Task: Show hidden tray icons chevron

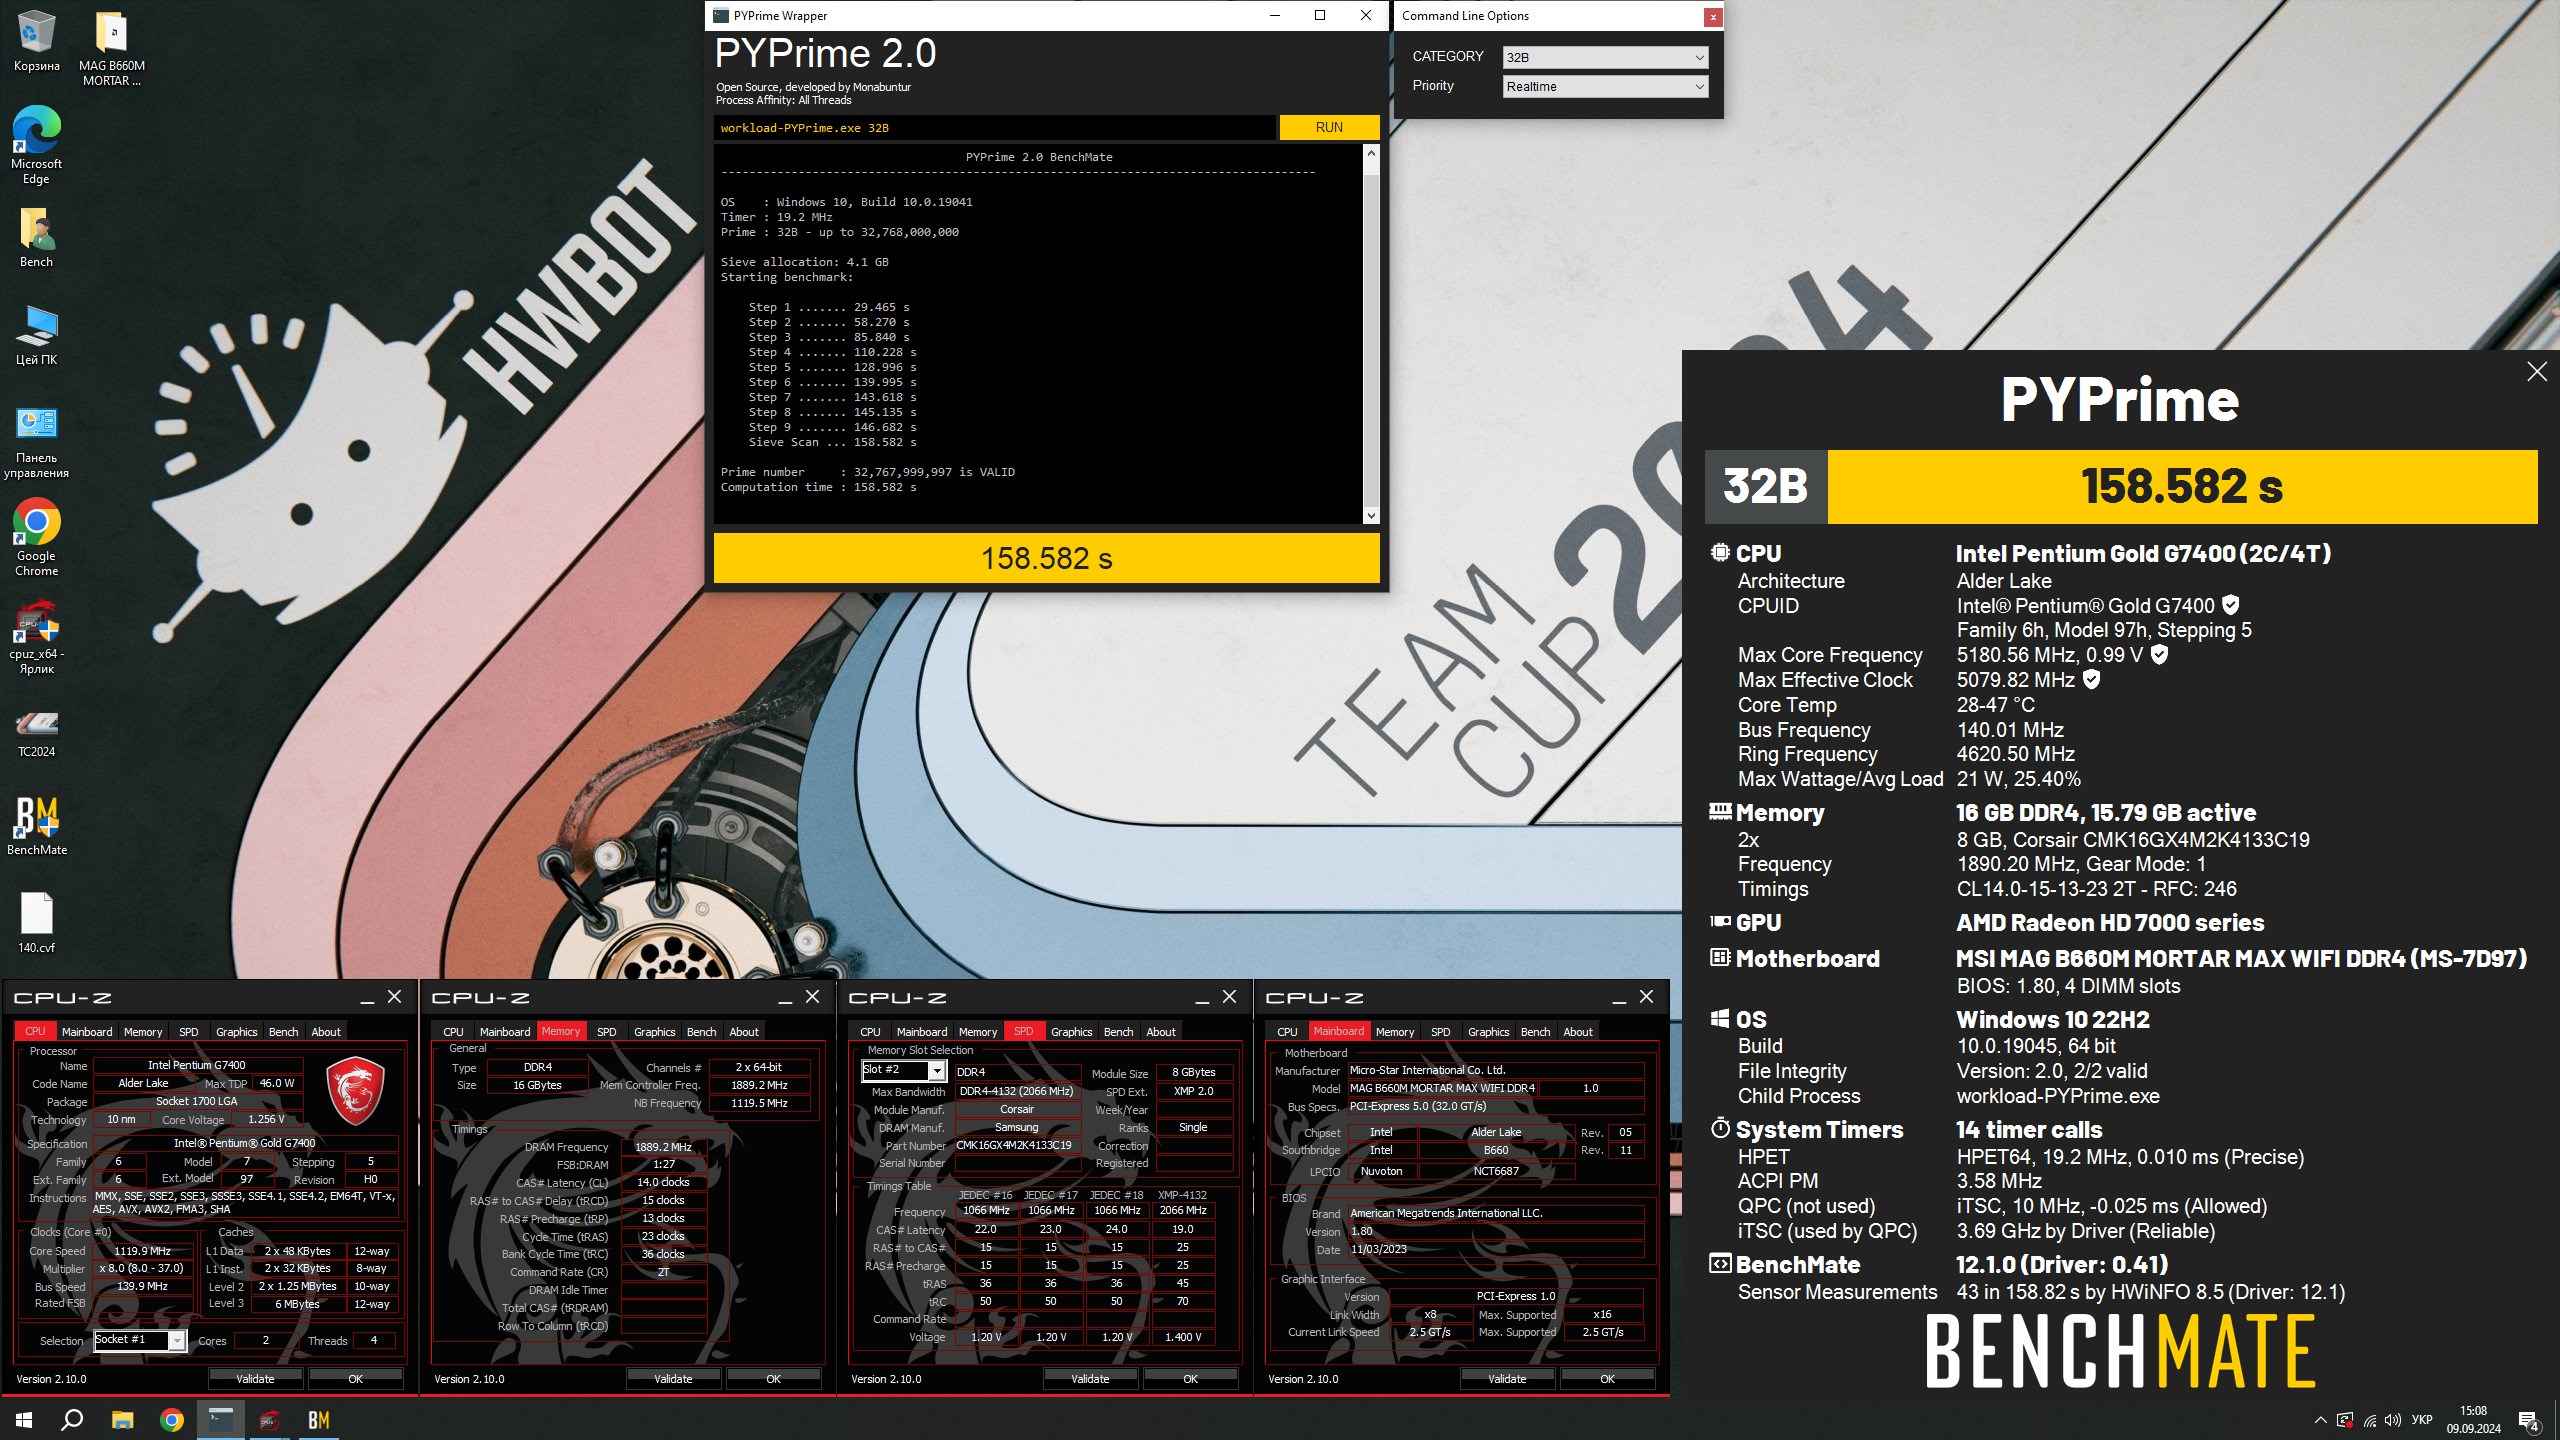Action: [x=2320, y=1420]
